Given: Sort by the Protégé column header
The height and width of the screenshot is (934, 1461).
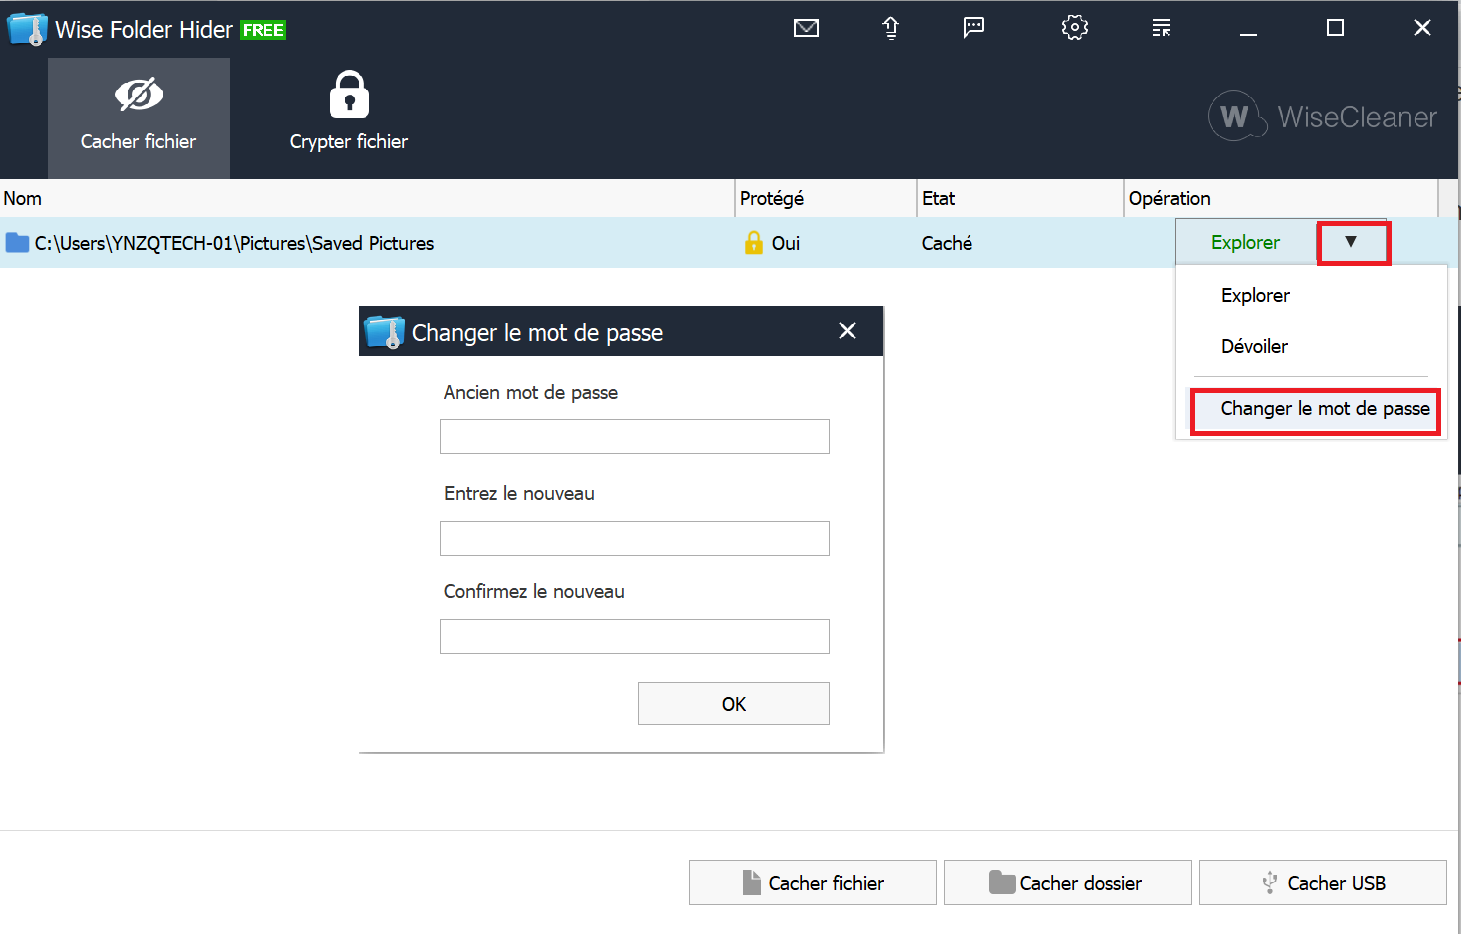Looking at the screenshot, I should (x=826, y=199).
